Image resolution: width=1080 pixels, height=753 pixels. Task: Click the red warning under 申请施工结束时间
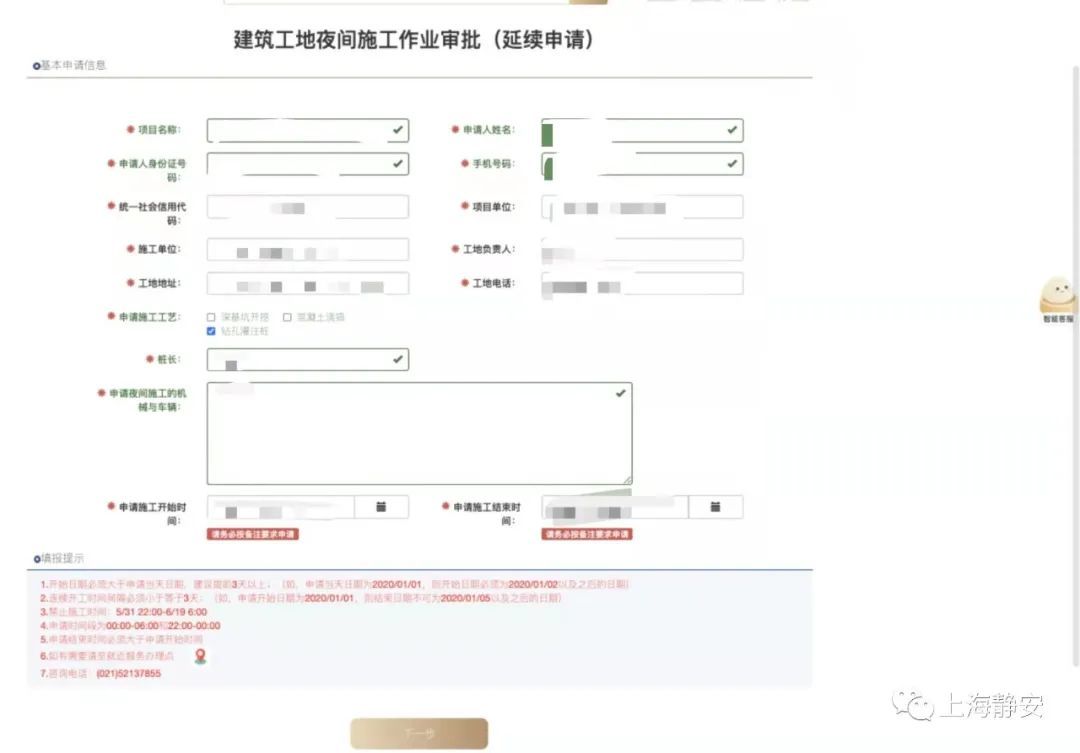(x=587, y=534)
